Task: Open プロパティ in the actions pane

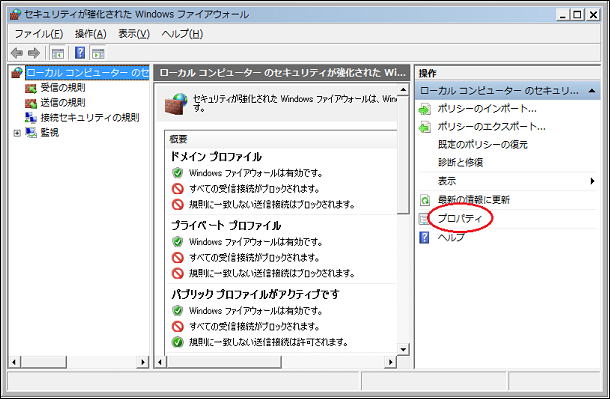Action: pos(460,219)
